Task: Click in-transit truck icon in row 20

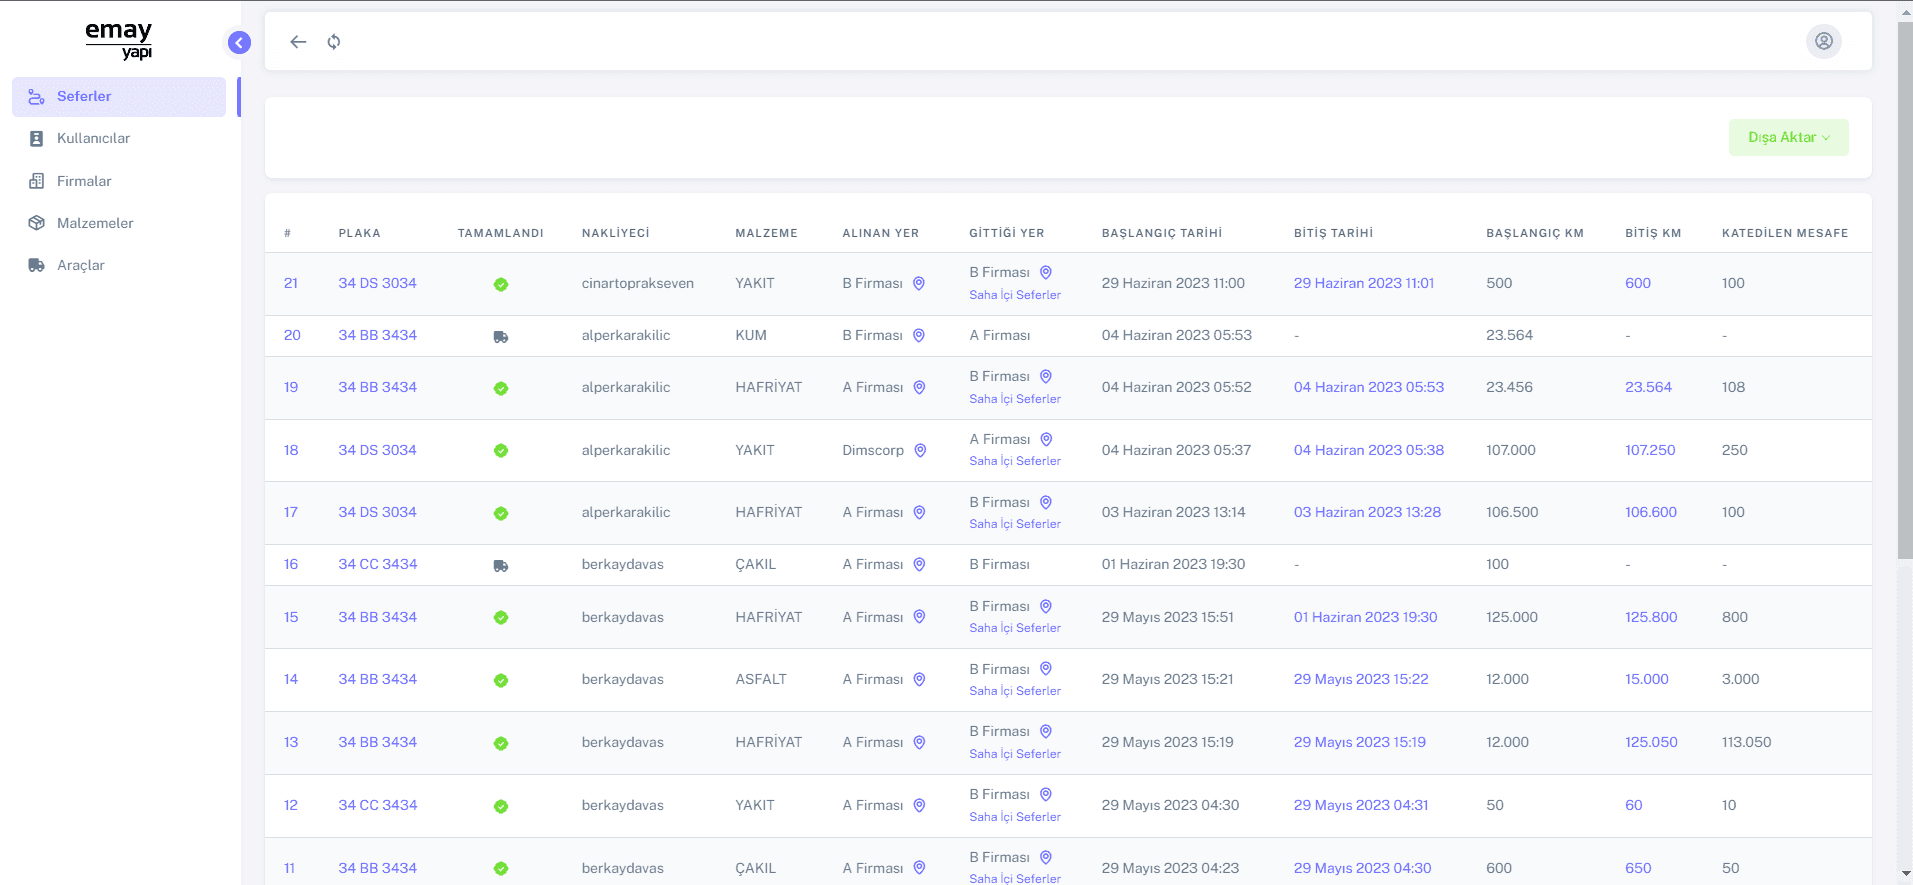Action: pos(501,337)
